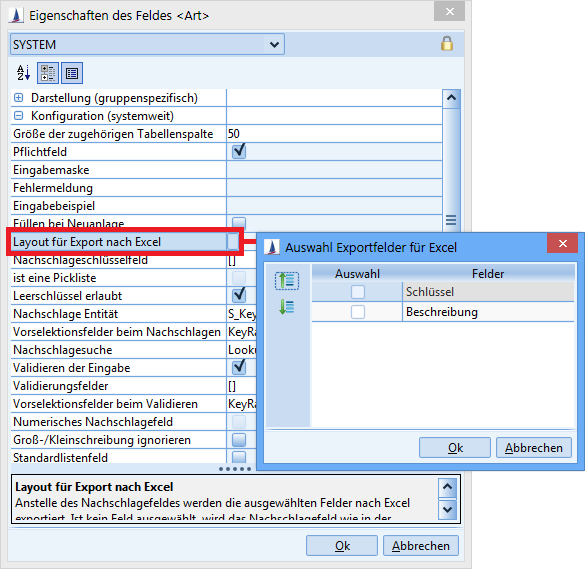
Task: Edit the Größe der zugehörigen Tabellenspalte value 50
Action: [334, 134]
